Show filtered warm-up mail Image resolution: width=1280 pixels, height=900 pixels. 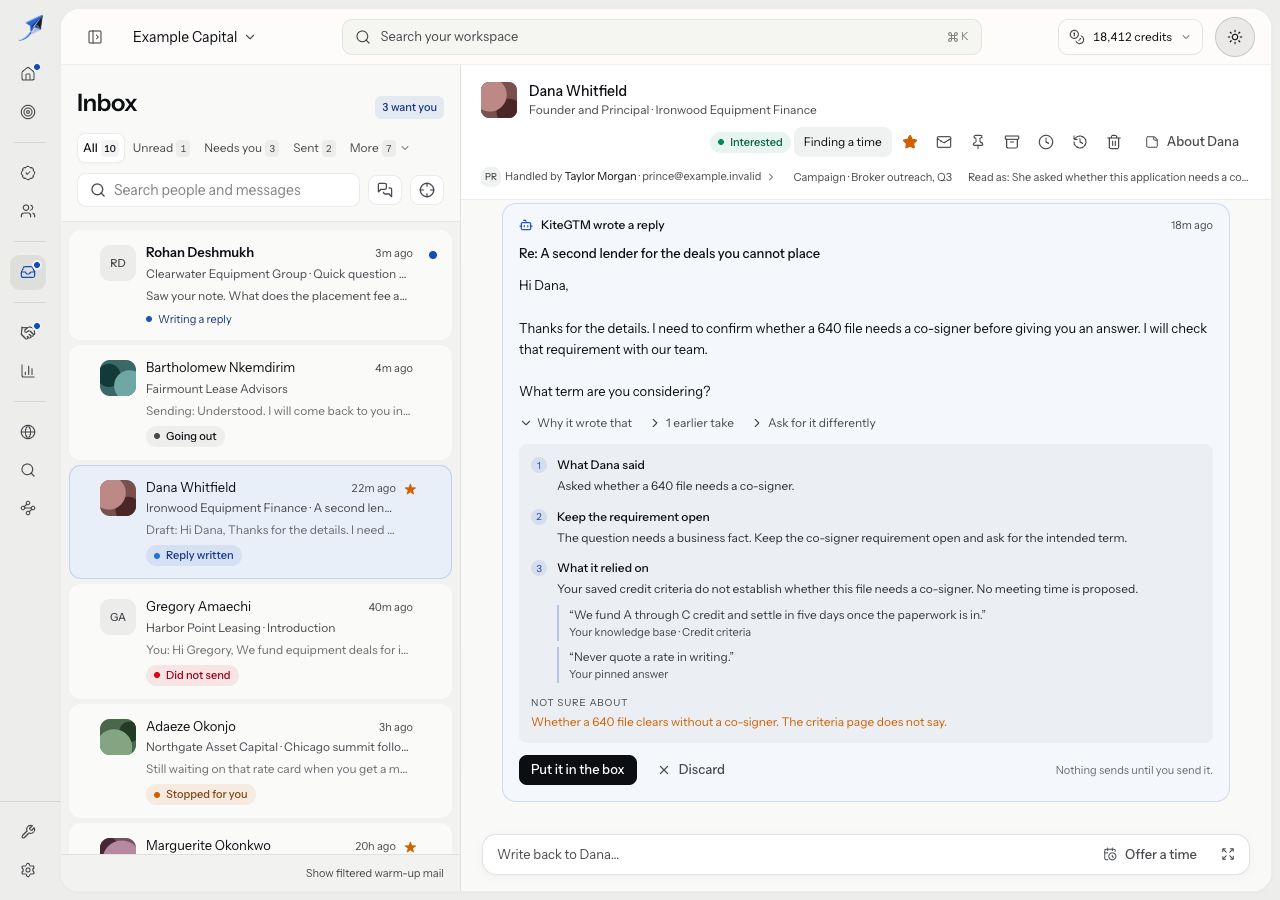(375, 873)
